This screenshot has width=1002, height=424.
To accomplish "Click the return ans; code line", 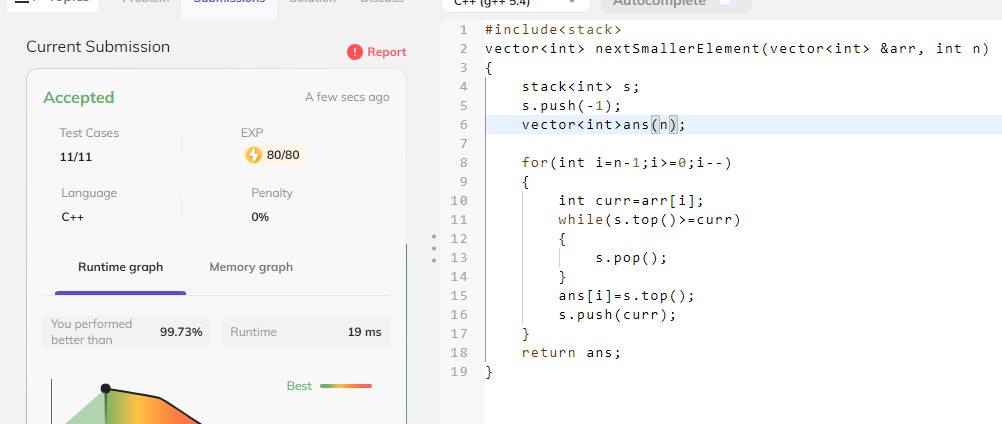I will 571,352.
